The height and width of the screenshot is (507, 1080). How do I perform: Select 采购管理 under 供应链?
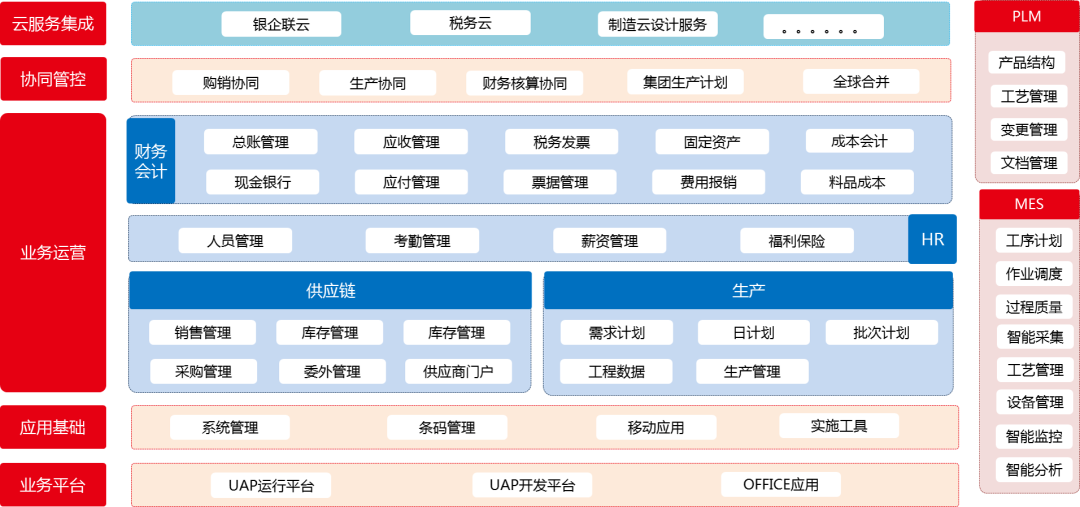coord(204,371)
